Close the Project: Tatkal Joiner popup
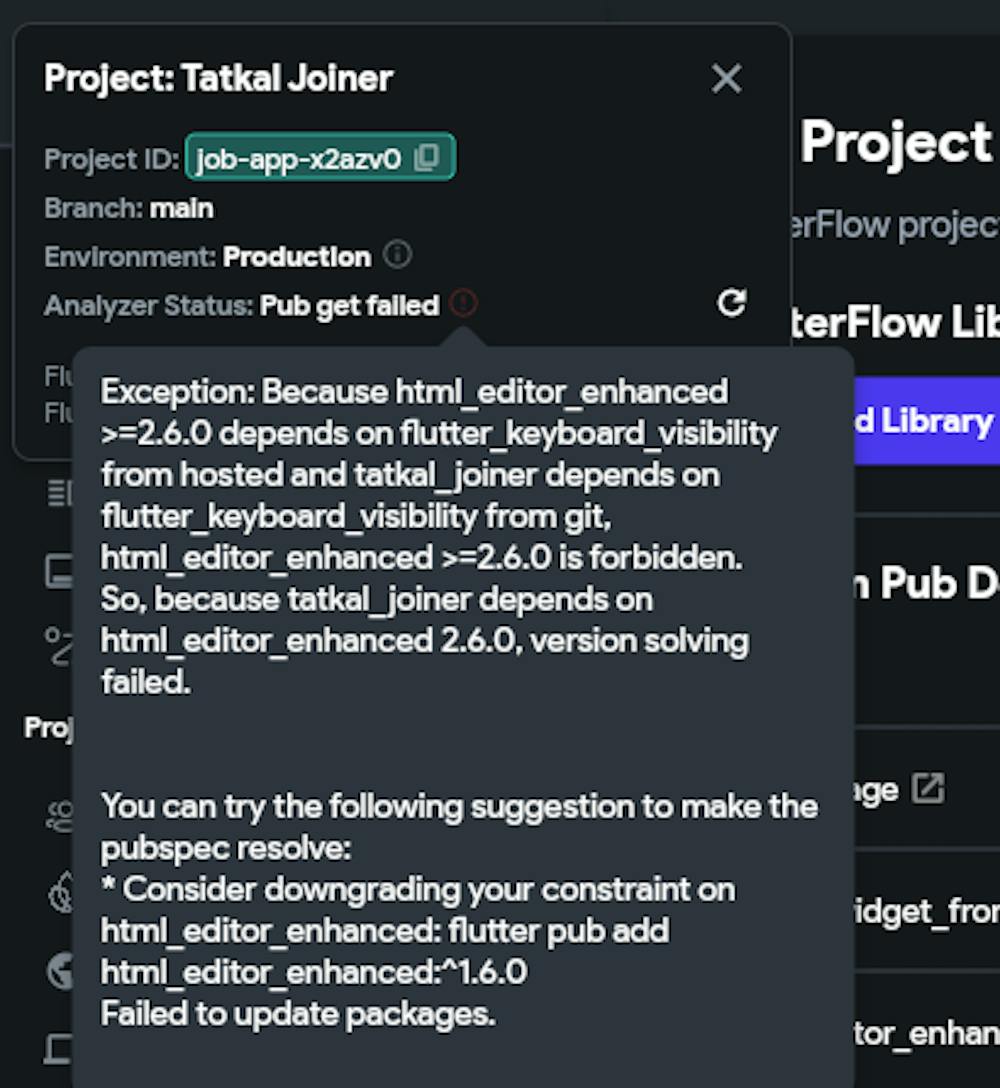 point(726,79)
